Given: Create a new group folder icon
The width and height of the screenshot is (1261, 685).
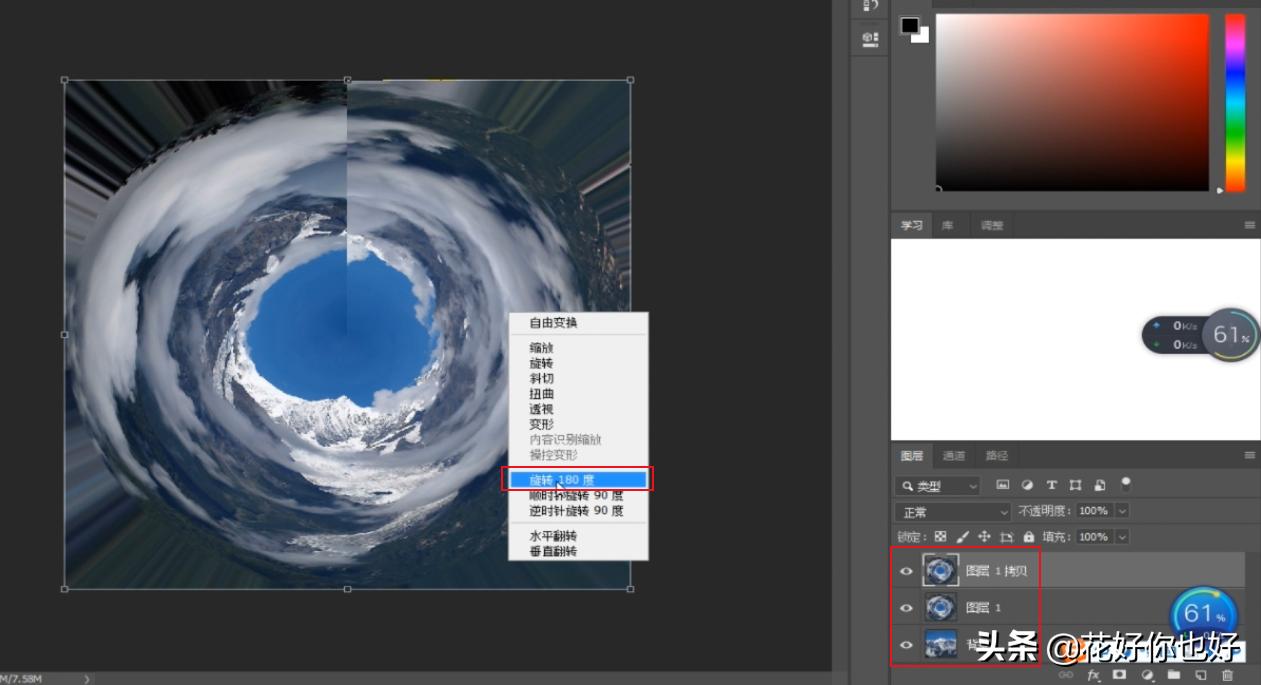Looking at the screenshot, I should 1174,676.
